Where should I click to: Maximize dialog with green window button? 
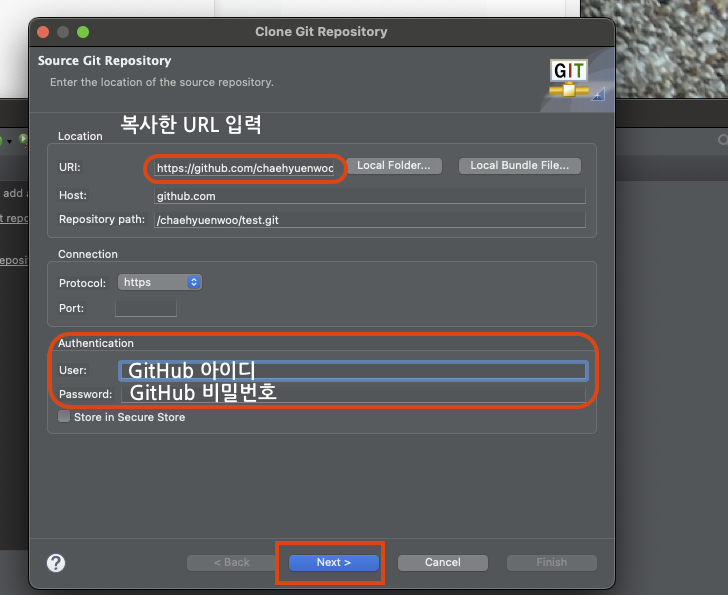pos(83,32)
